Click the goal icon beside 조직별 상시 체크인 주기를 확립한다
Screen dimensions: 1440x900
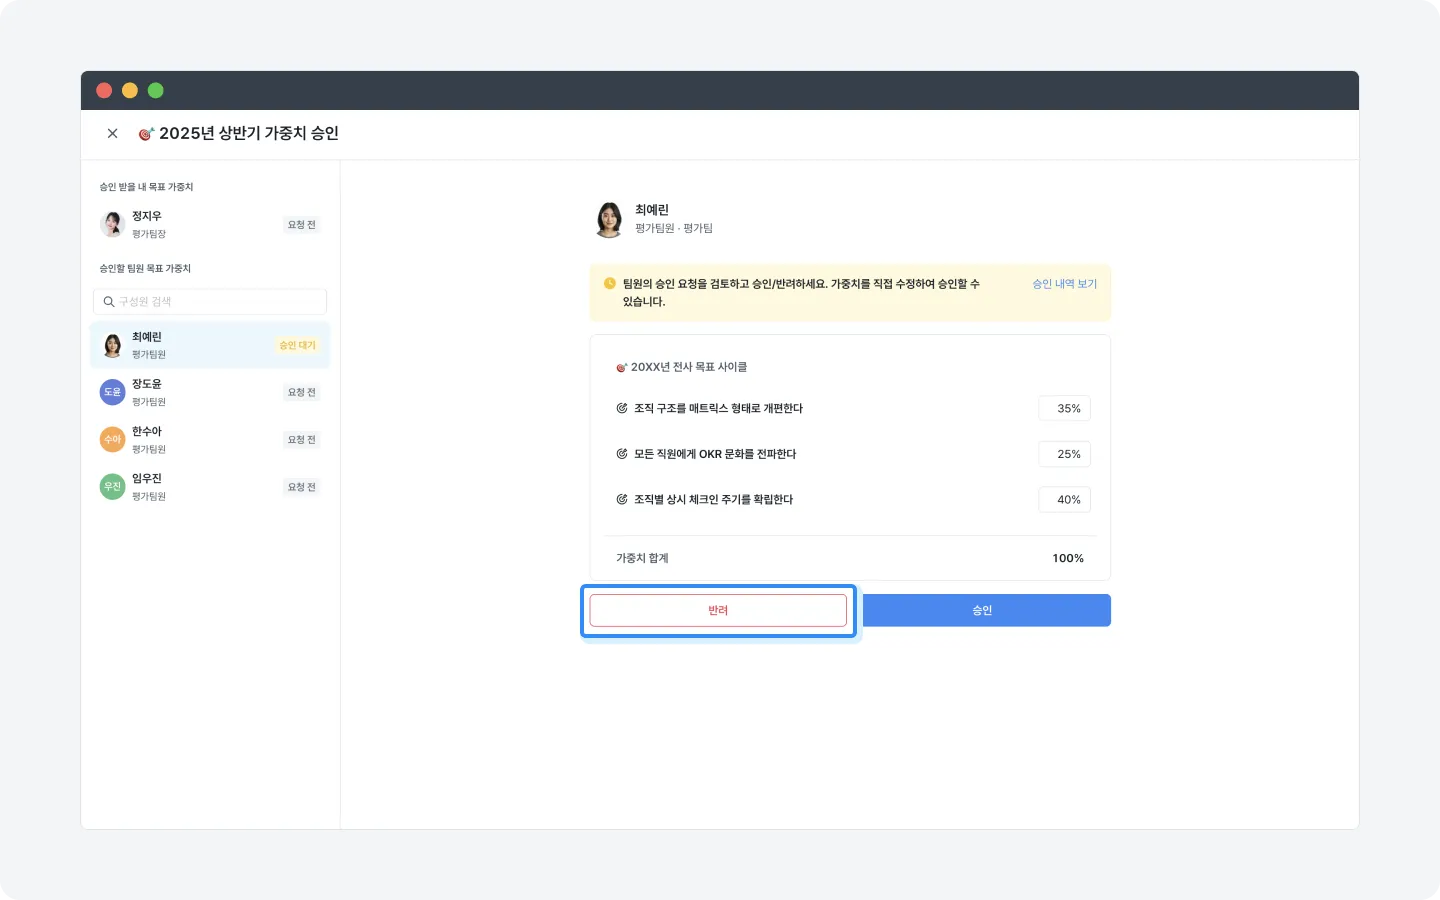click(x=622, y=499)
